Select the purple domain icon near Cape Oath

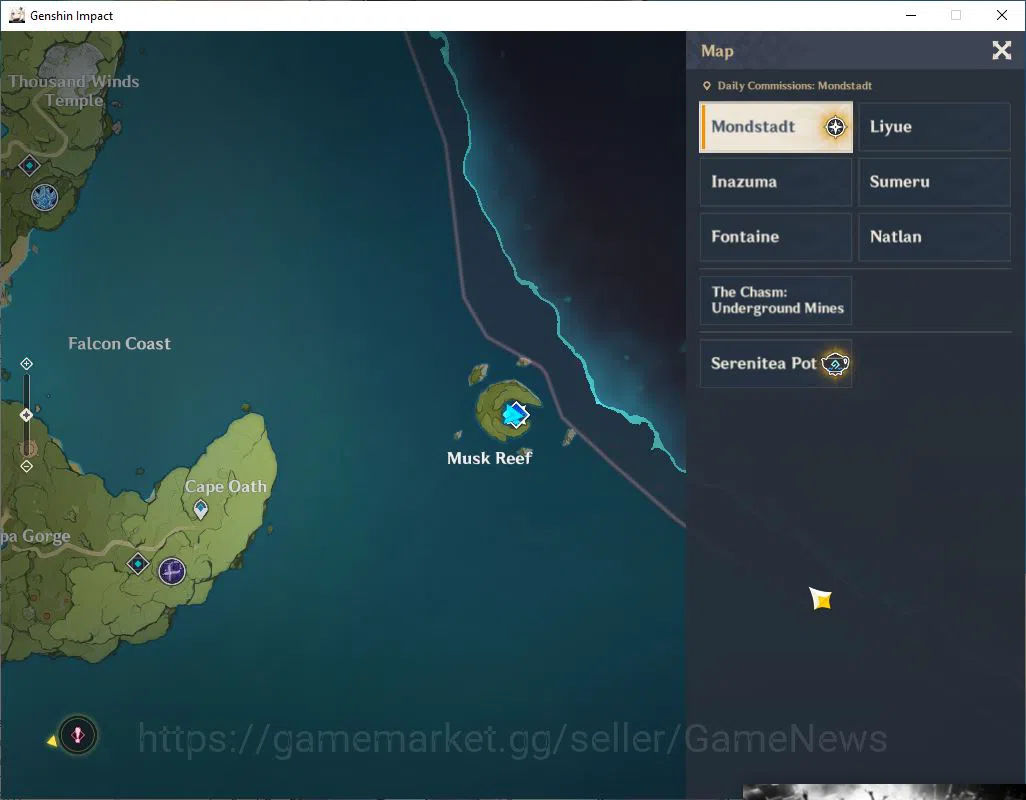click(172, 571)
